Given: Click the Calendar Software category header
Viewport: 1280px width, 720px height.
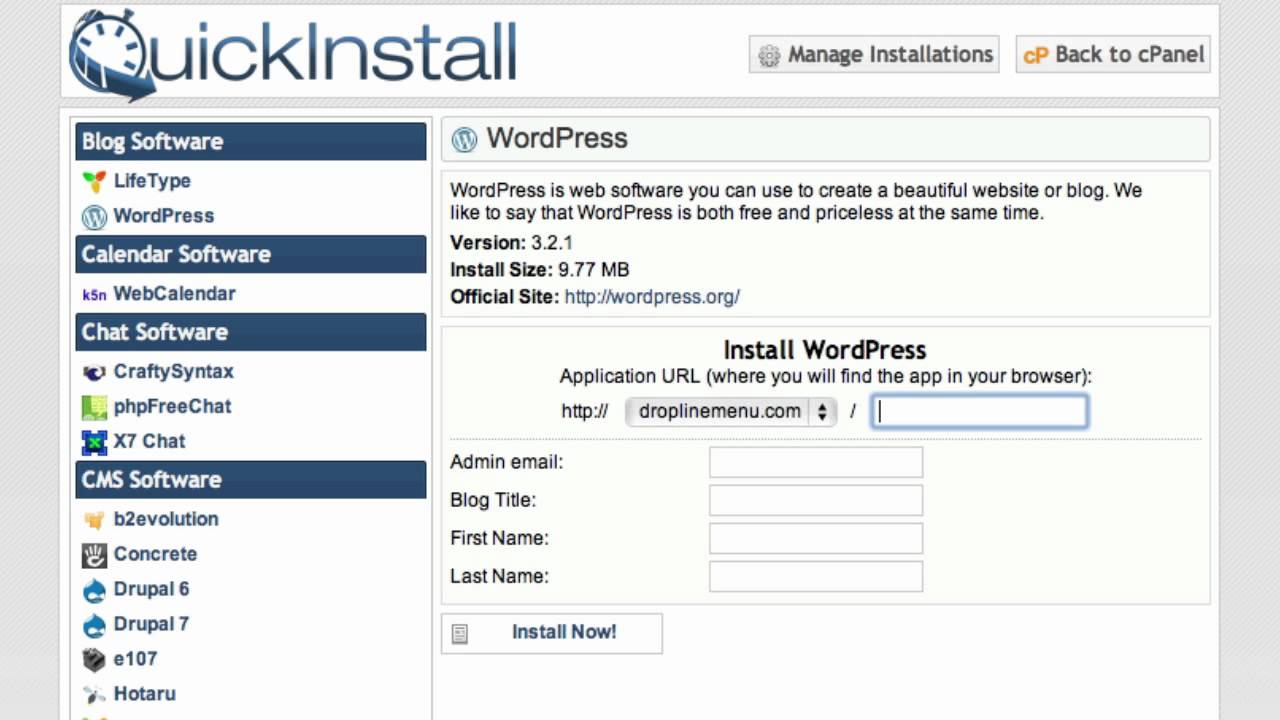Looking at the screenshot, I should point(251,254).
